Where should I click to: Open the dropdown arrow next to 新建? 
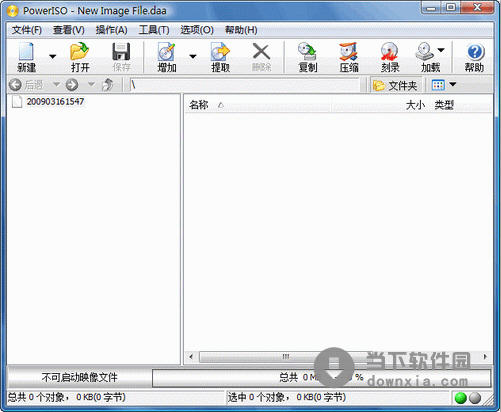tap(52, 56)
